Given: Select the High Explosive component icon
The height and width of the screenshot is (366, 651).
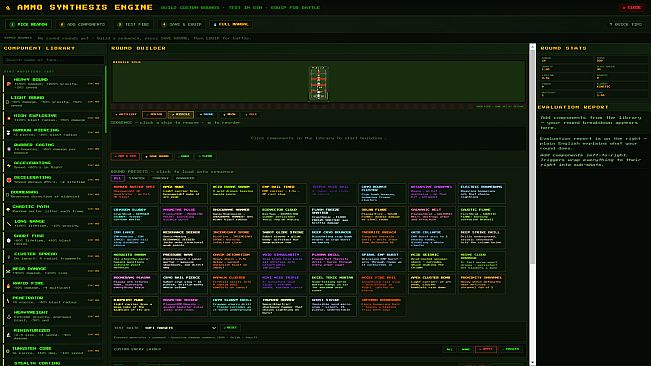Looking at the screenshot, I should pos(9,118).
